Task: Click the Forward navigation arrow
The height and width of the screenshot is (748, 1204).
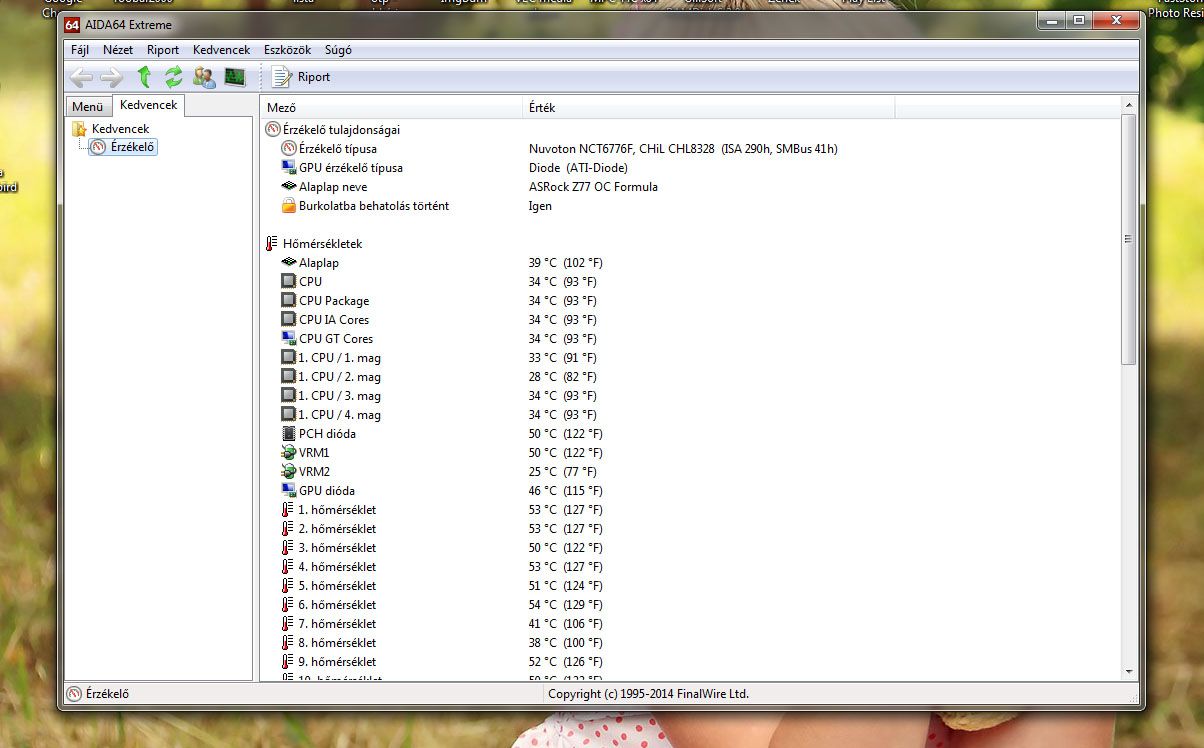Action: (x=112, y=77)
